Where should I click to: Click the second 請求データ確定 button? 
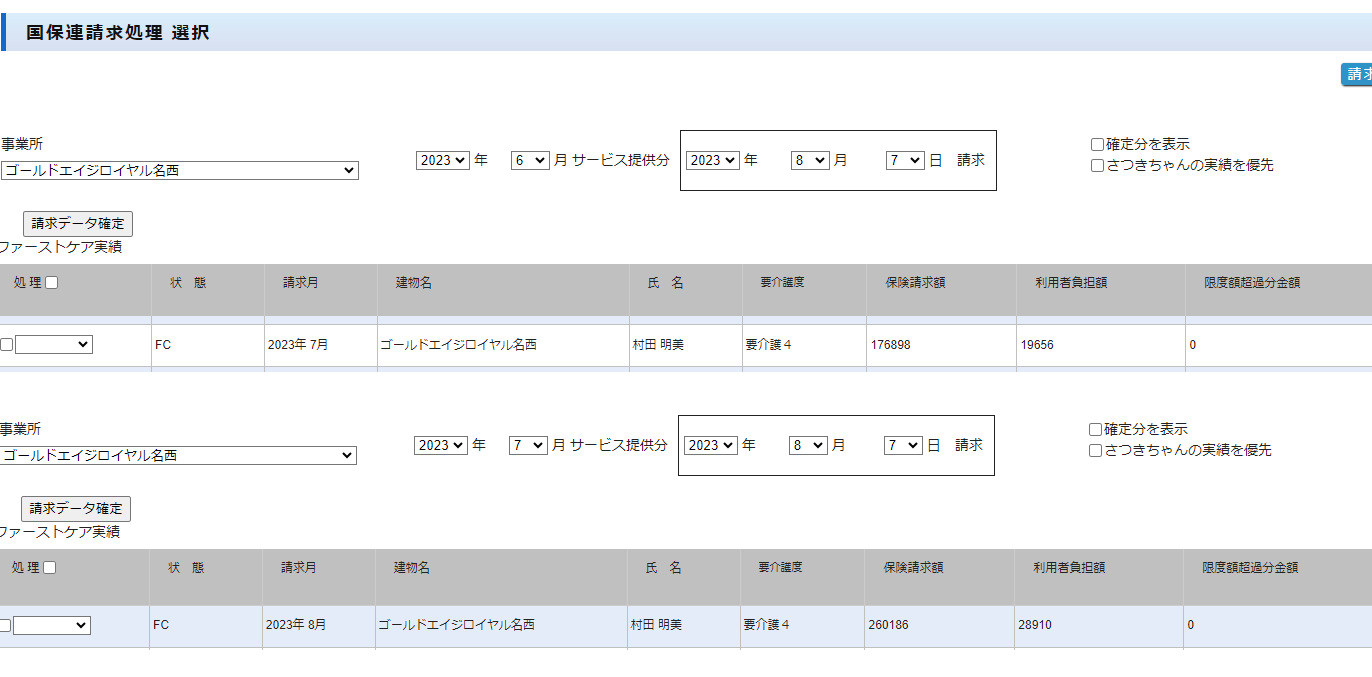pos(76,508)
